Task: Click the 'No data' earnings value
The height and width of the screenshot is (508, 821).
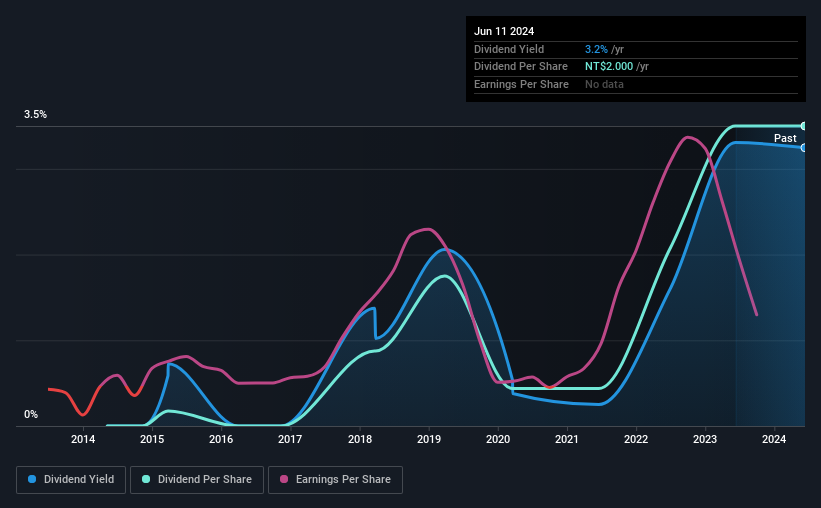Action: [604, 84]
